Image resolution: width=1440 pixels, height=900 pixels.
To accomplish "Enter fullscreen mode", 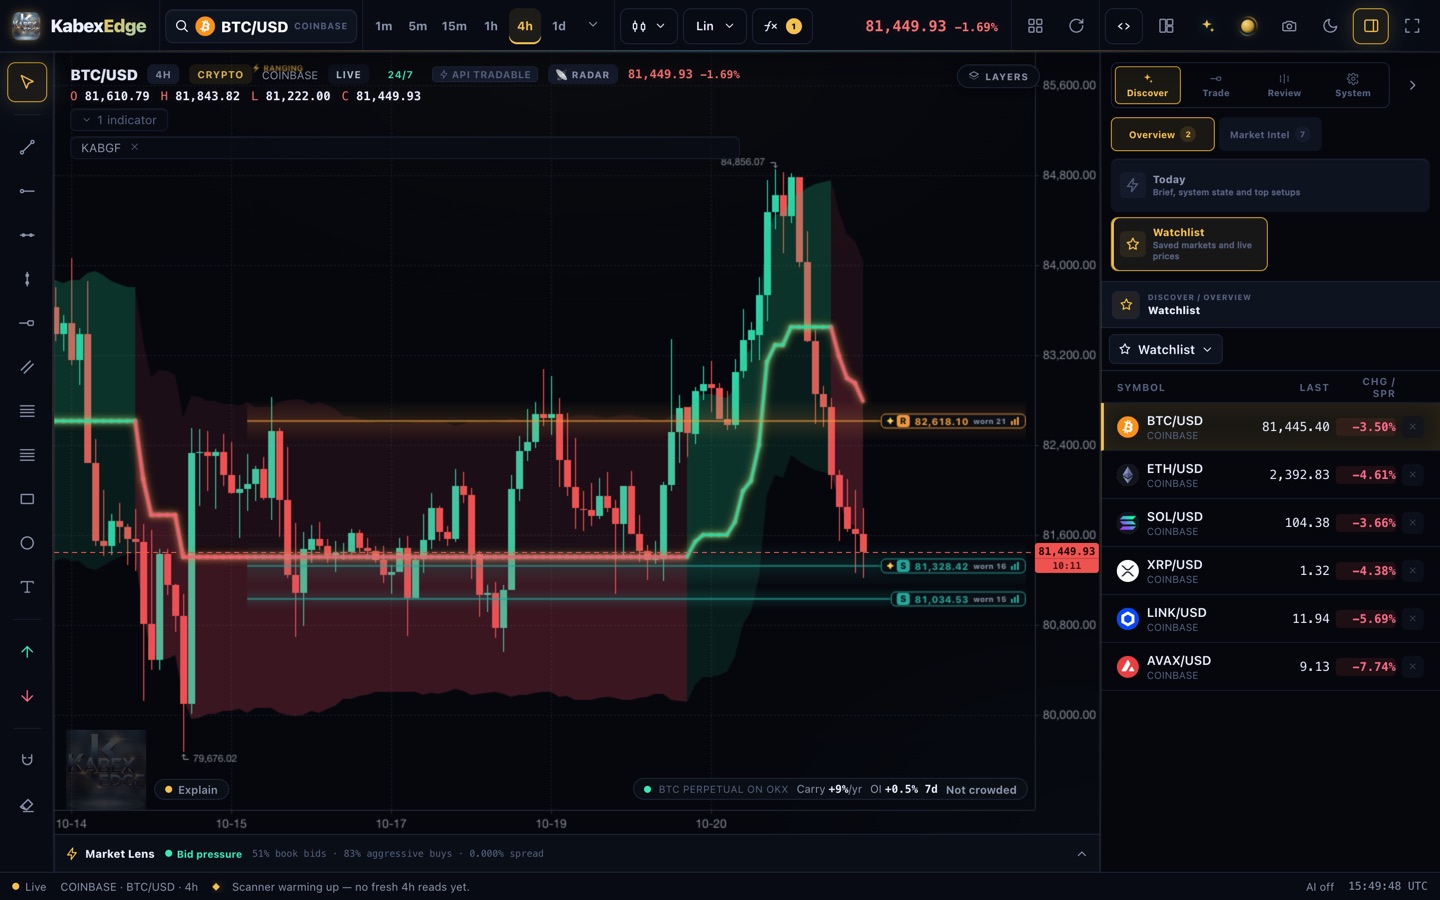I will tap(1412, 26).
